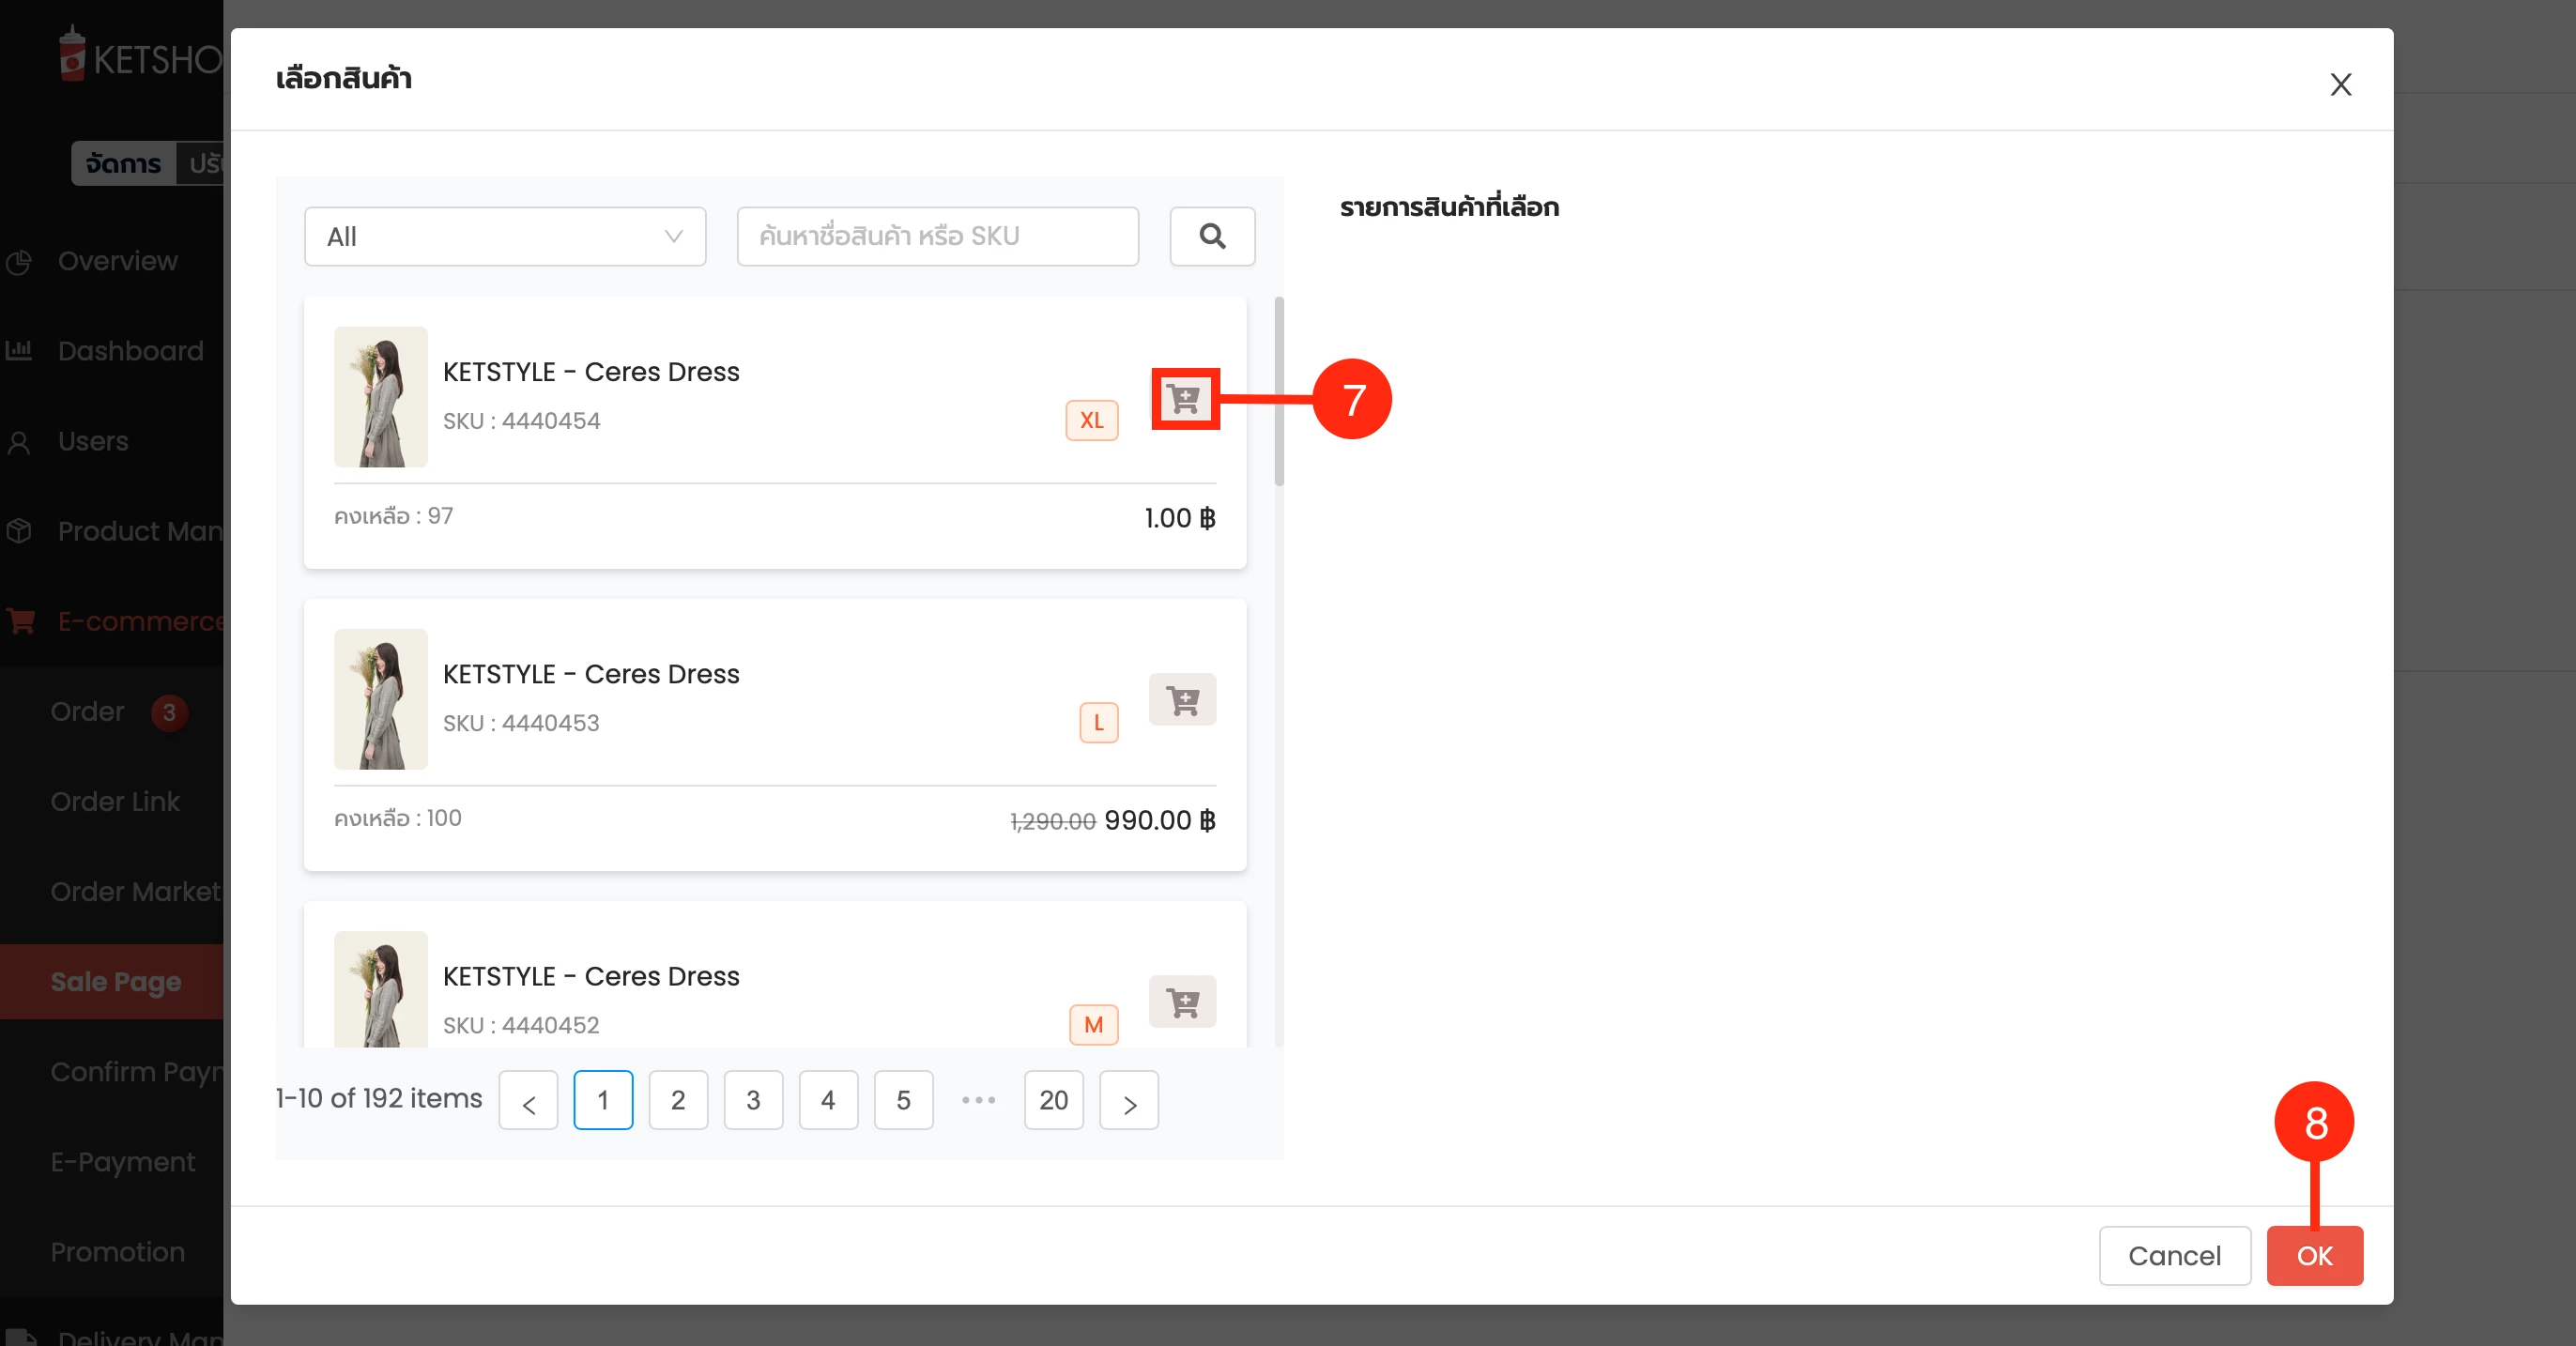Image resolution: width=2576 pixels, height=1346 pixels.
Task: Open Dashboard in the sidebar
Action: [130, 351]
